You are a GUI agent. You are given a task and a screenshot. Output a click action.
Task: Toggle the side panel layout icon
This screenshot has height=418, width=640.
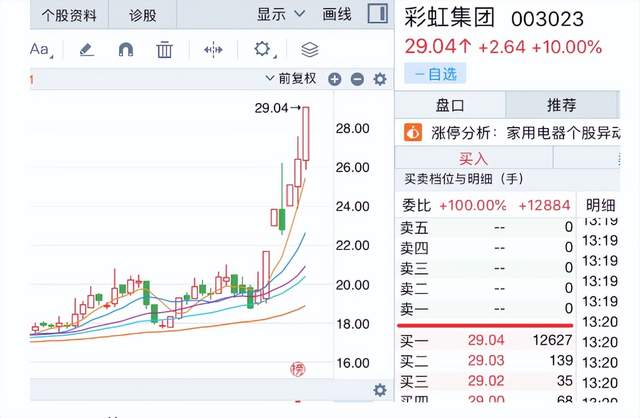pos(376,14)
